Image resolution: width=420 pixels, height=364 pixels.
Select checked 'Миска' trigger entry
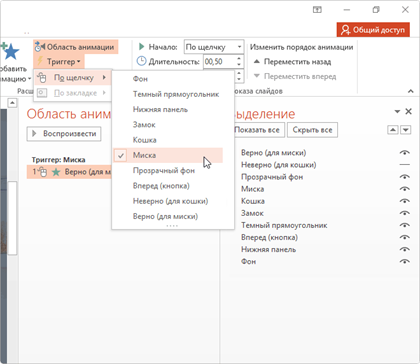168,155
